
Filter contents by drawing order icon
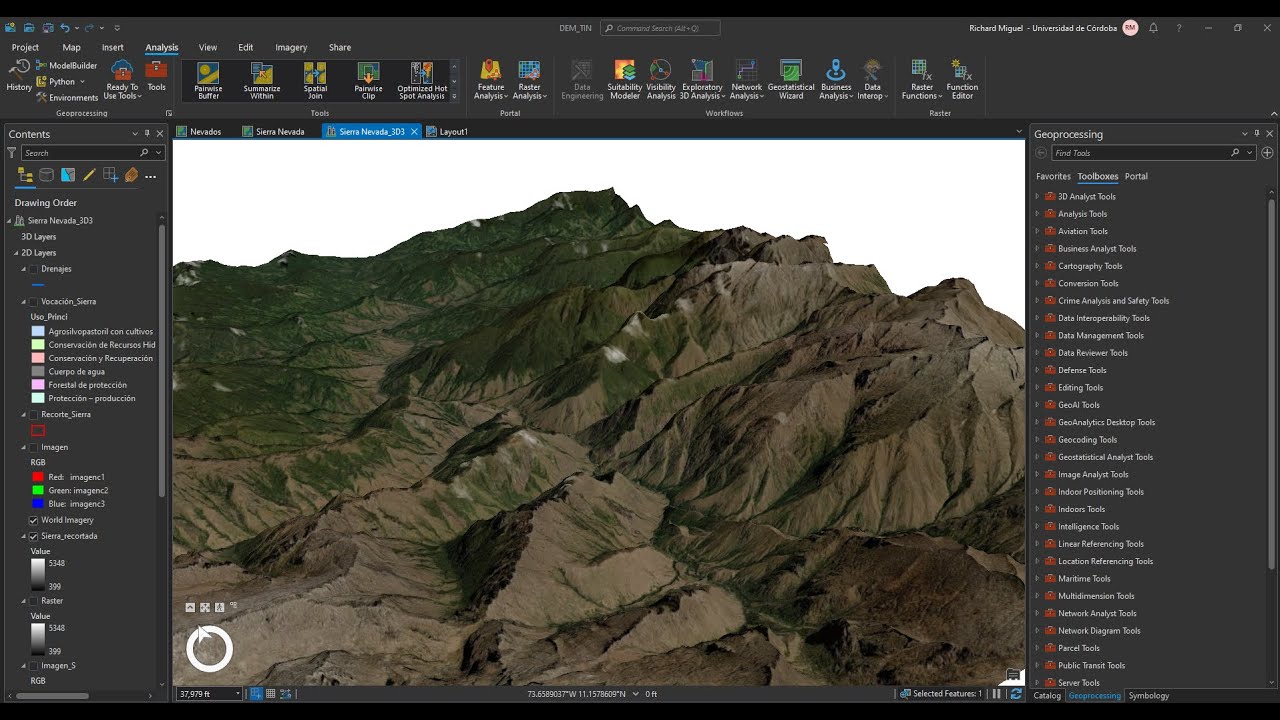pos(26,175)
